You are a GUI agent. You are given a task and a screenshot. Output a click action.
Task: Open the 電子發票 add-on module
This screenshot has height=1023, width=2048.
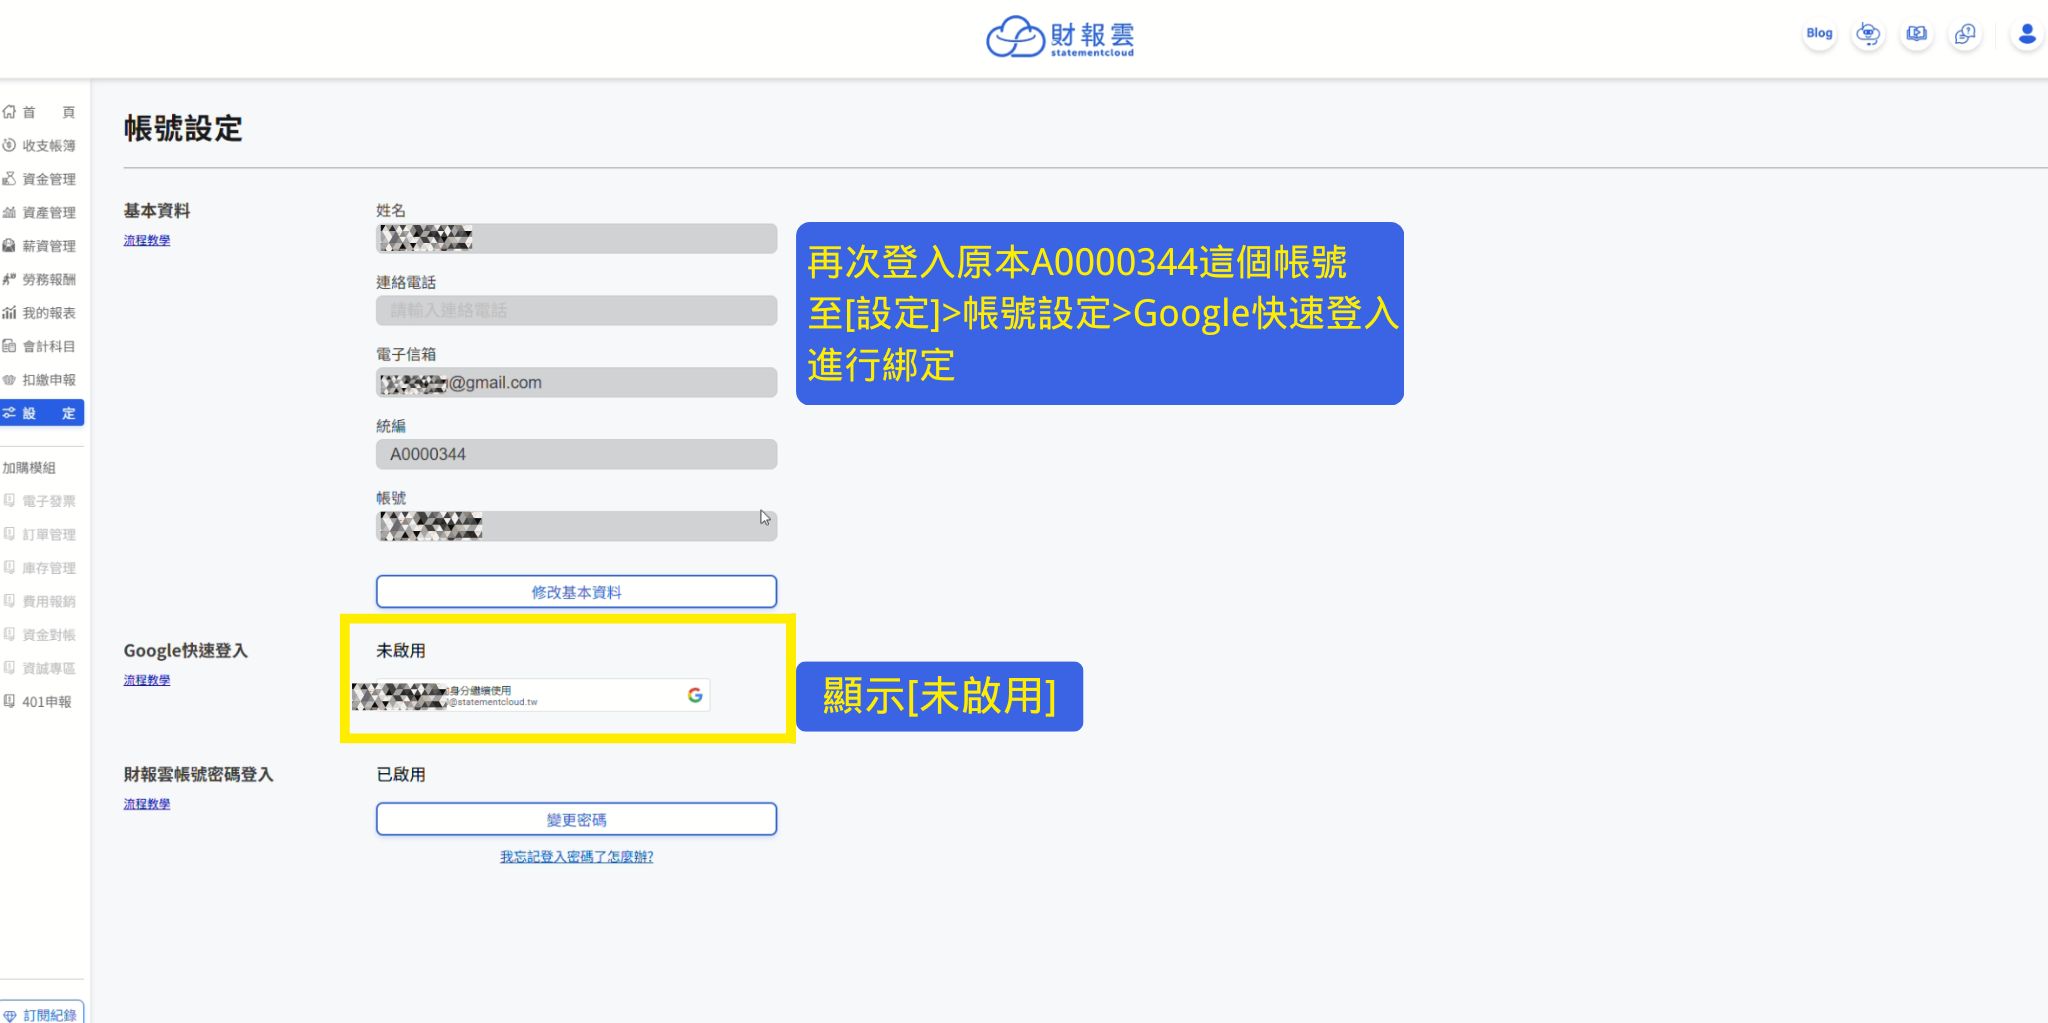tap(40, 501)
